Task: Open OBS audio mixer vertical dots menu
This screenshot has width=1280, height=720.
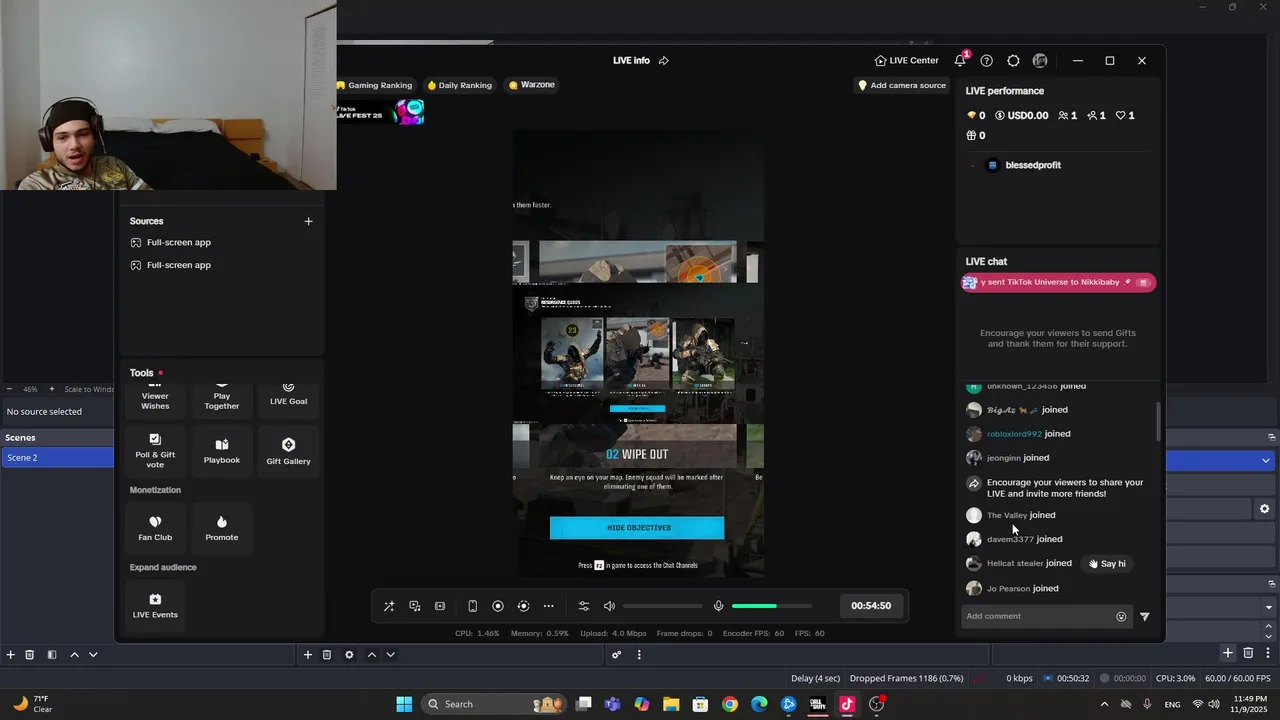Action: [639, 655]
